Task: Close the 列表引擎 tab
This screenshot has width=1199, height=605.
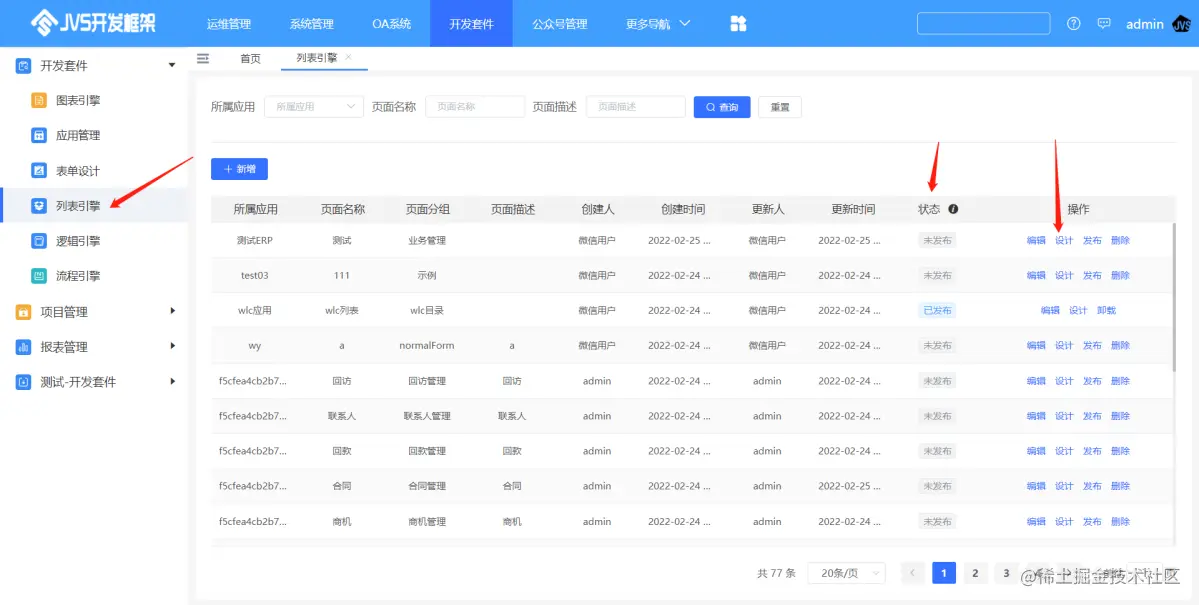Action: pos(349,57)
